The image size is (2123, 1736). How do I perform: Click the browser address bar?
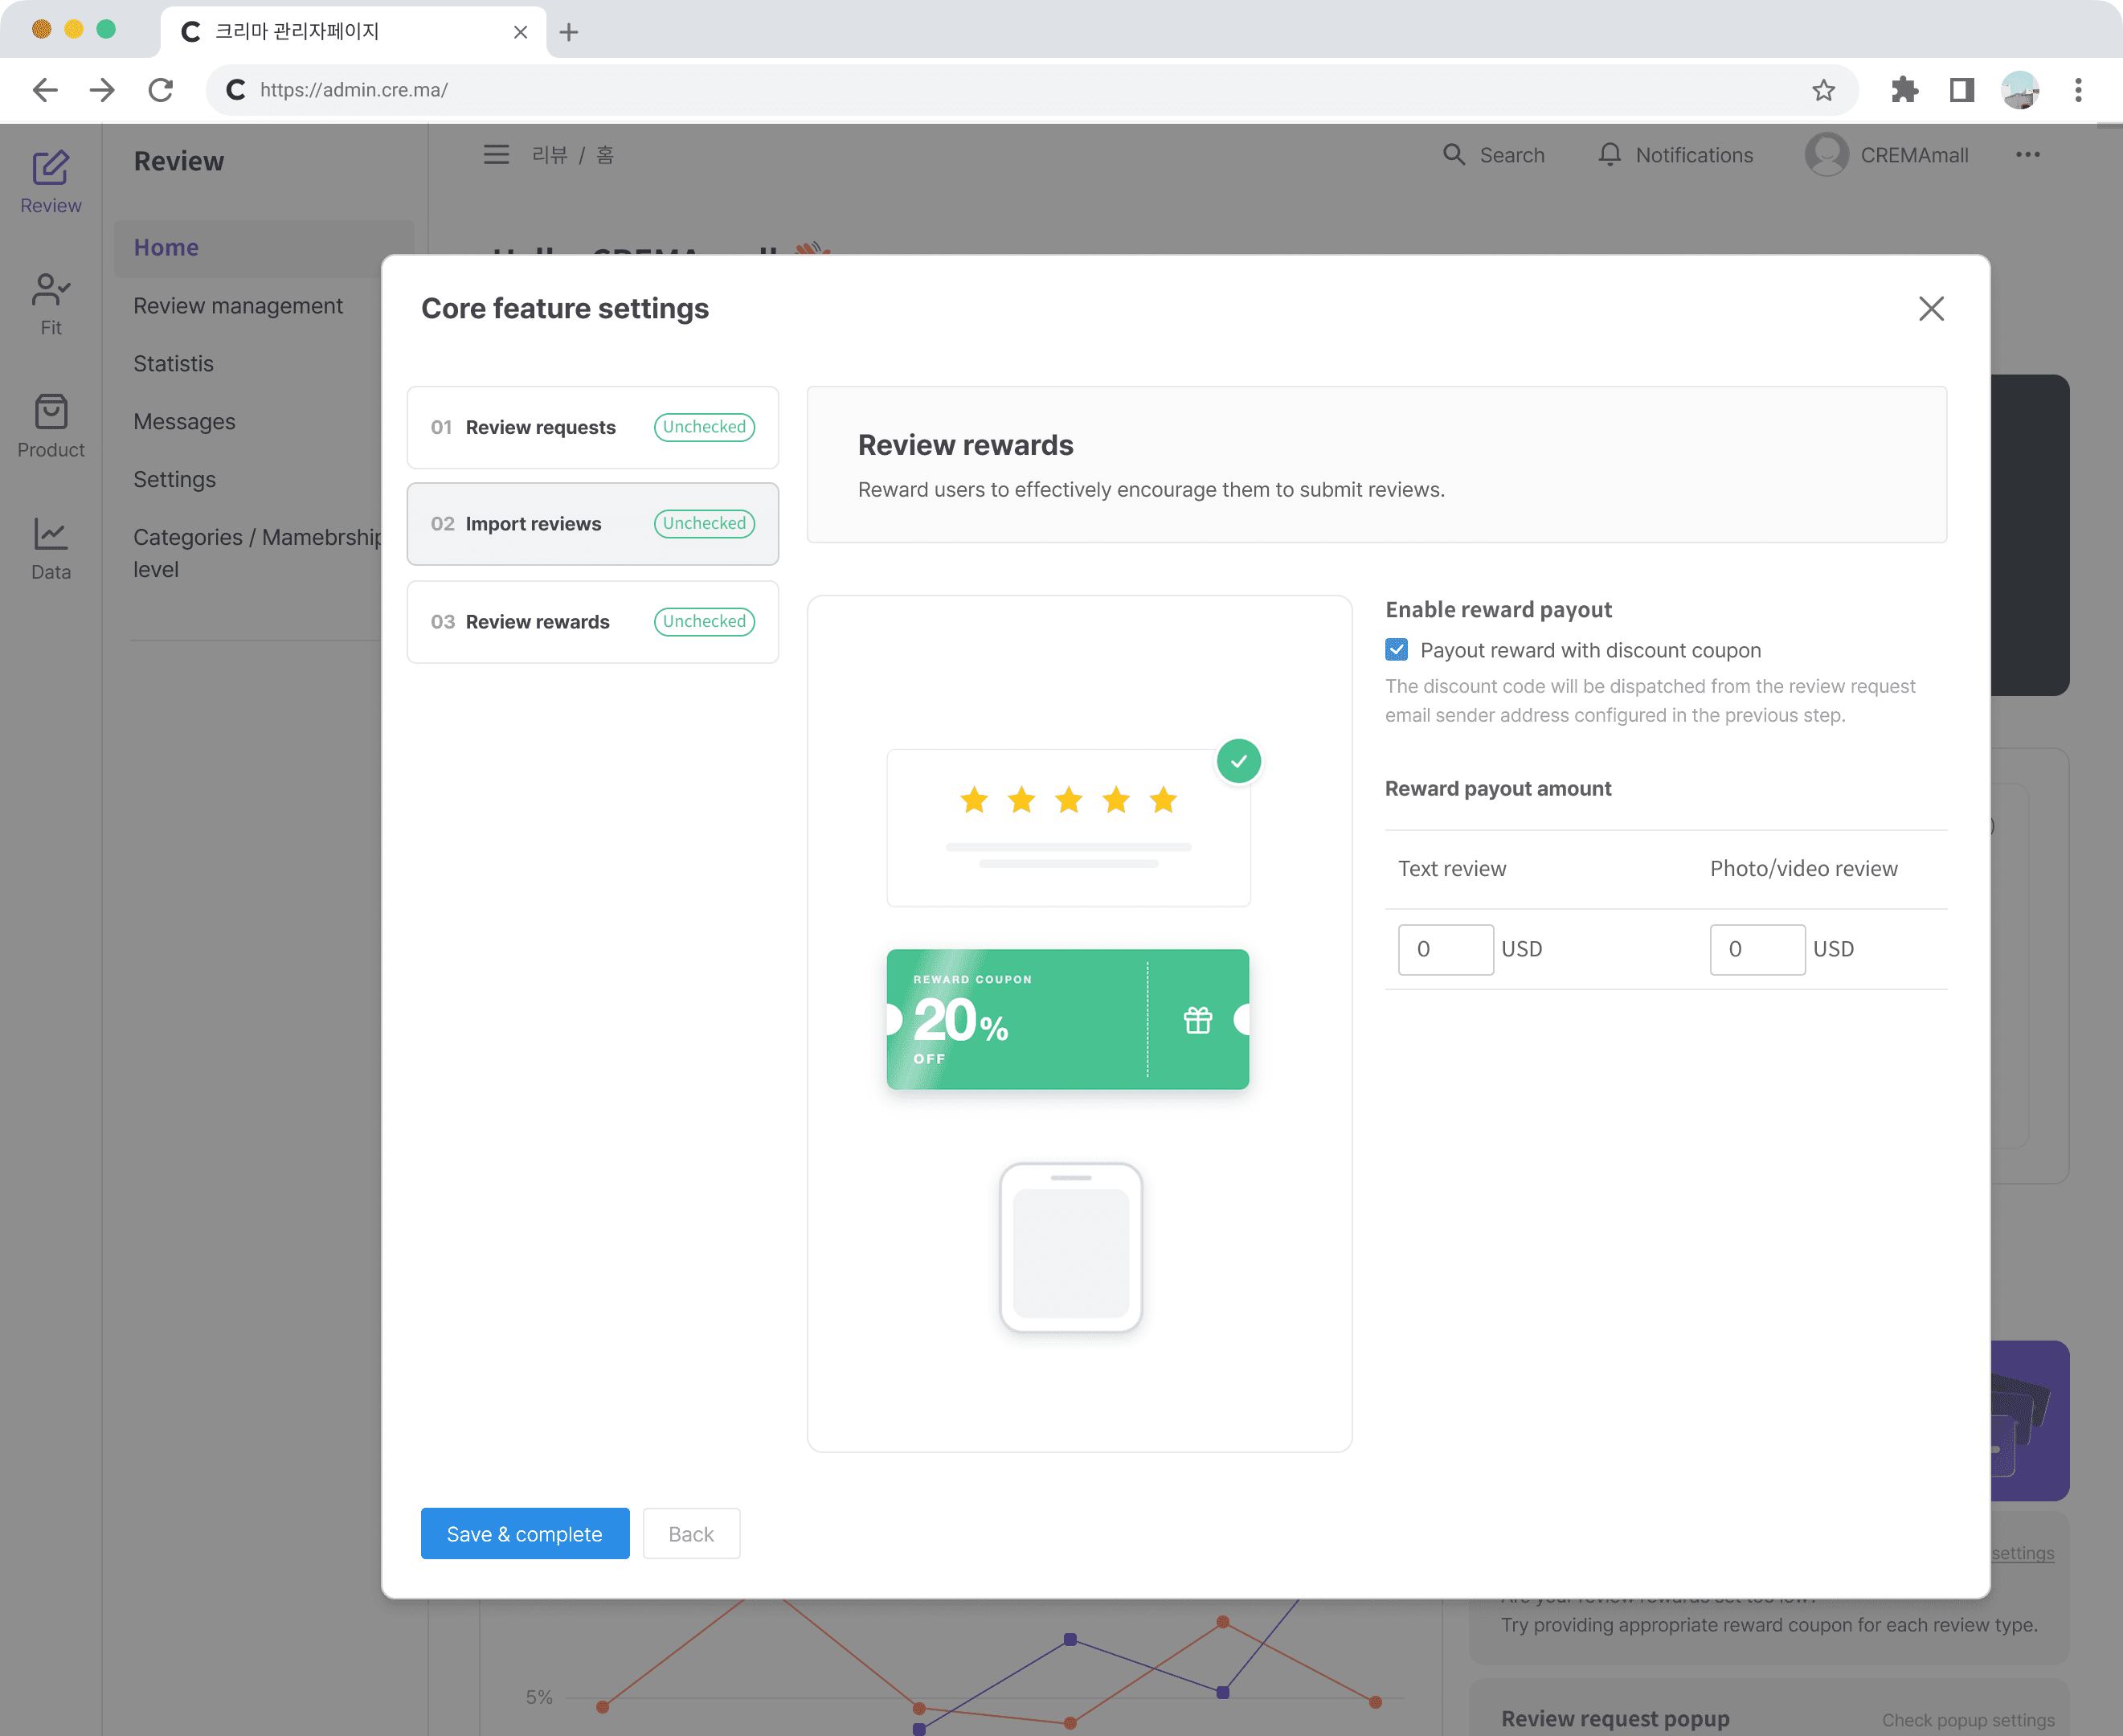pyautogui.click(x=1030, y=90)
